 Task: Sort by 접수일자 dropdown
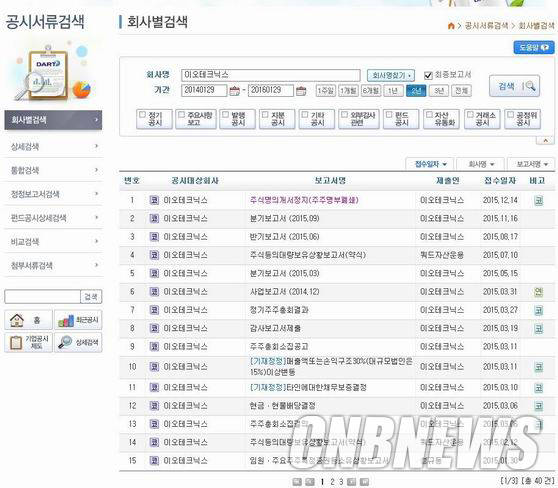(x=430, y=164)
